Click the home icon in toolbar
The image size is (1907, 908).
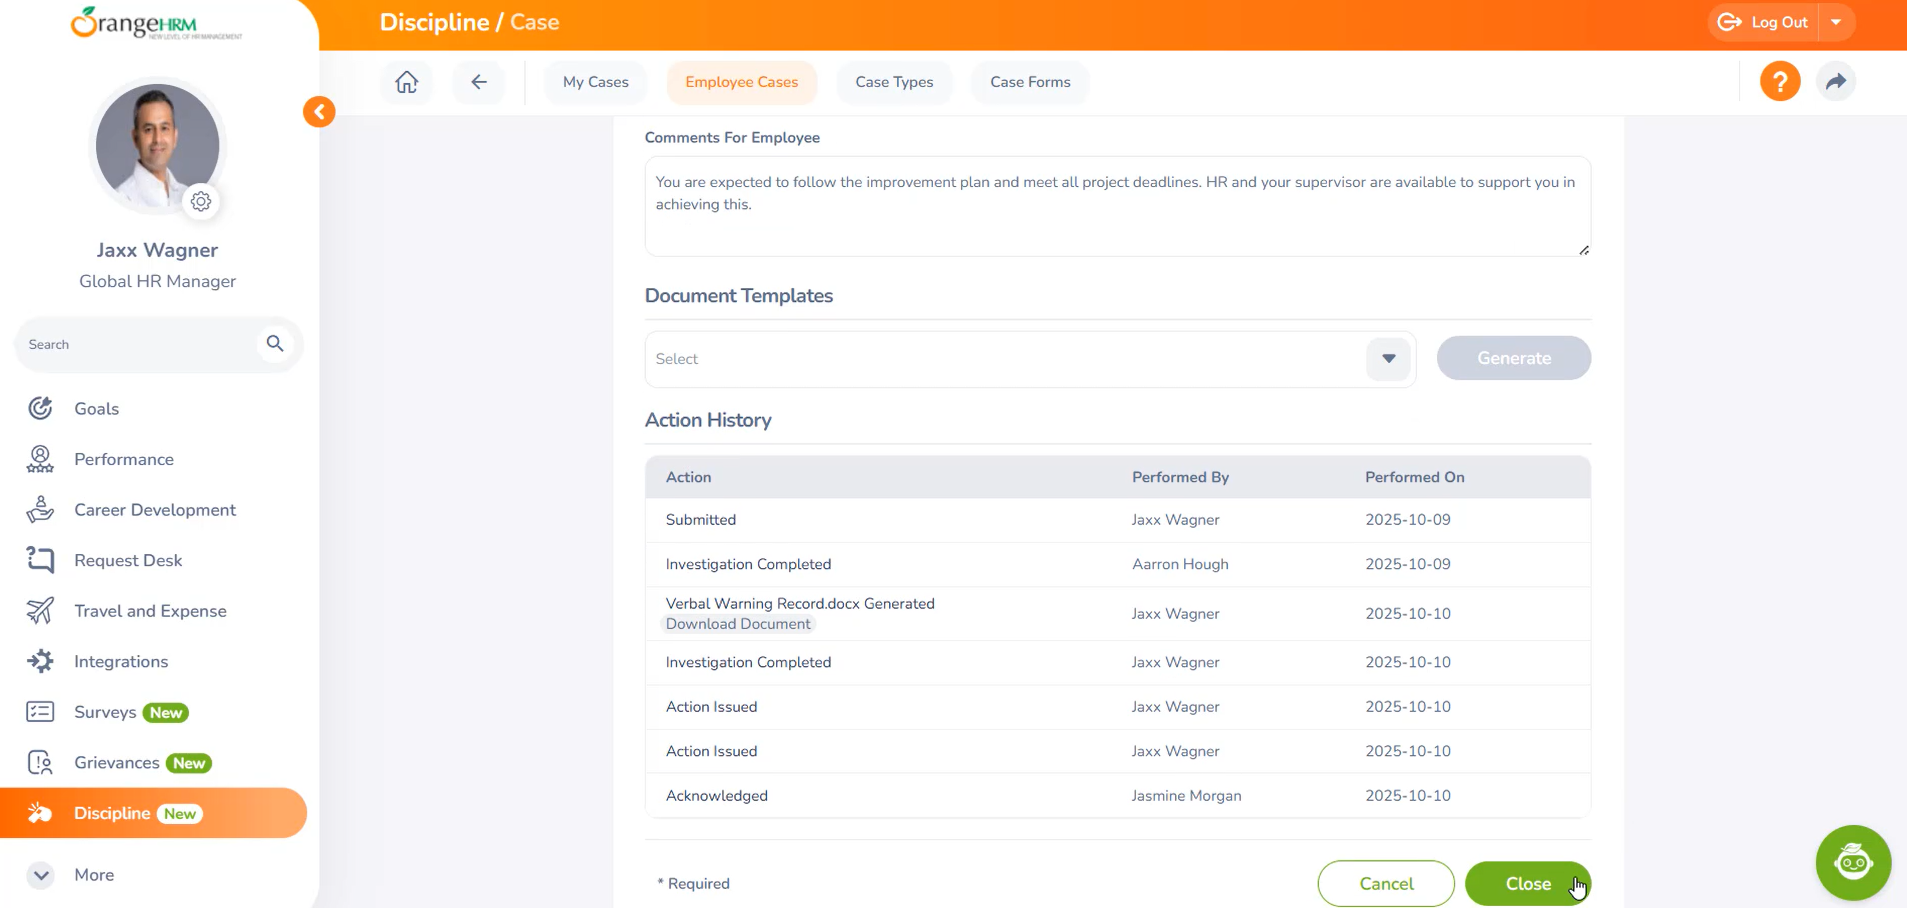click(406, 82)
